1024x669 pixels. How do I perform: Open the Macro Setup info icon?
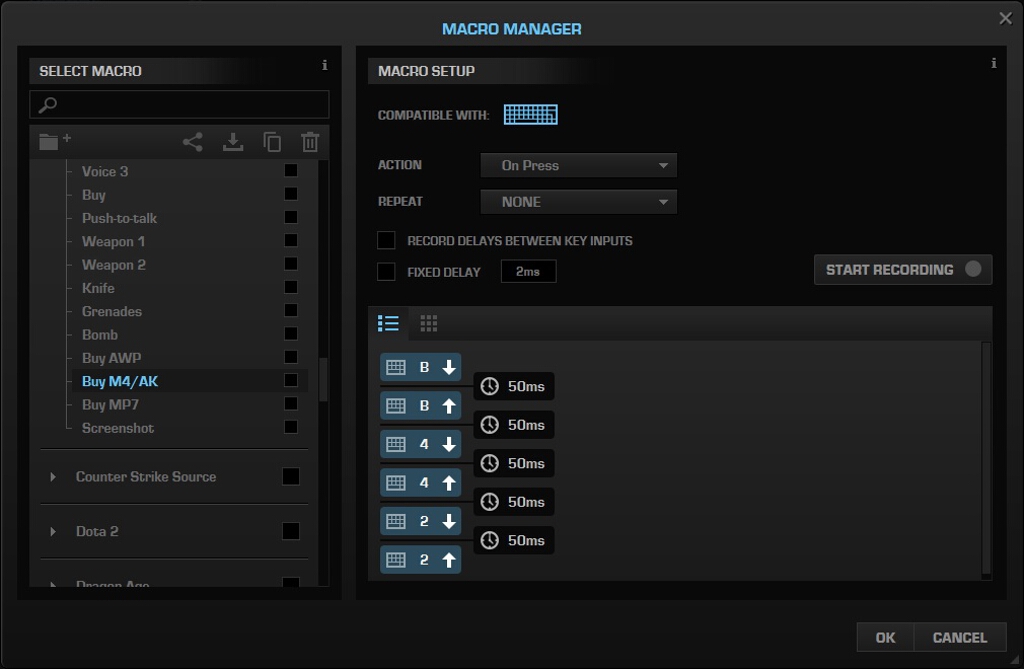tap(993, 64)
